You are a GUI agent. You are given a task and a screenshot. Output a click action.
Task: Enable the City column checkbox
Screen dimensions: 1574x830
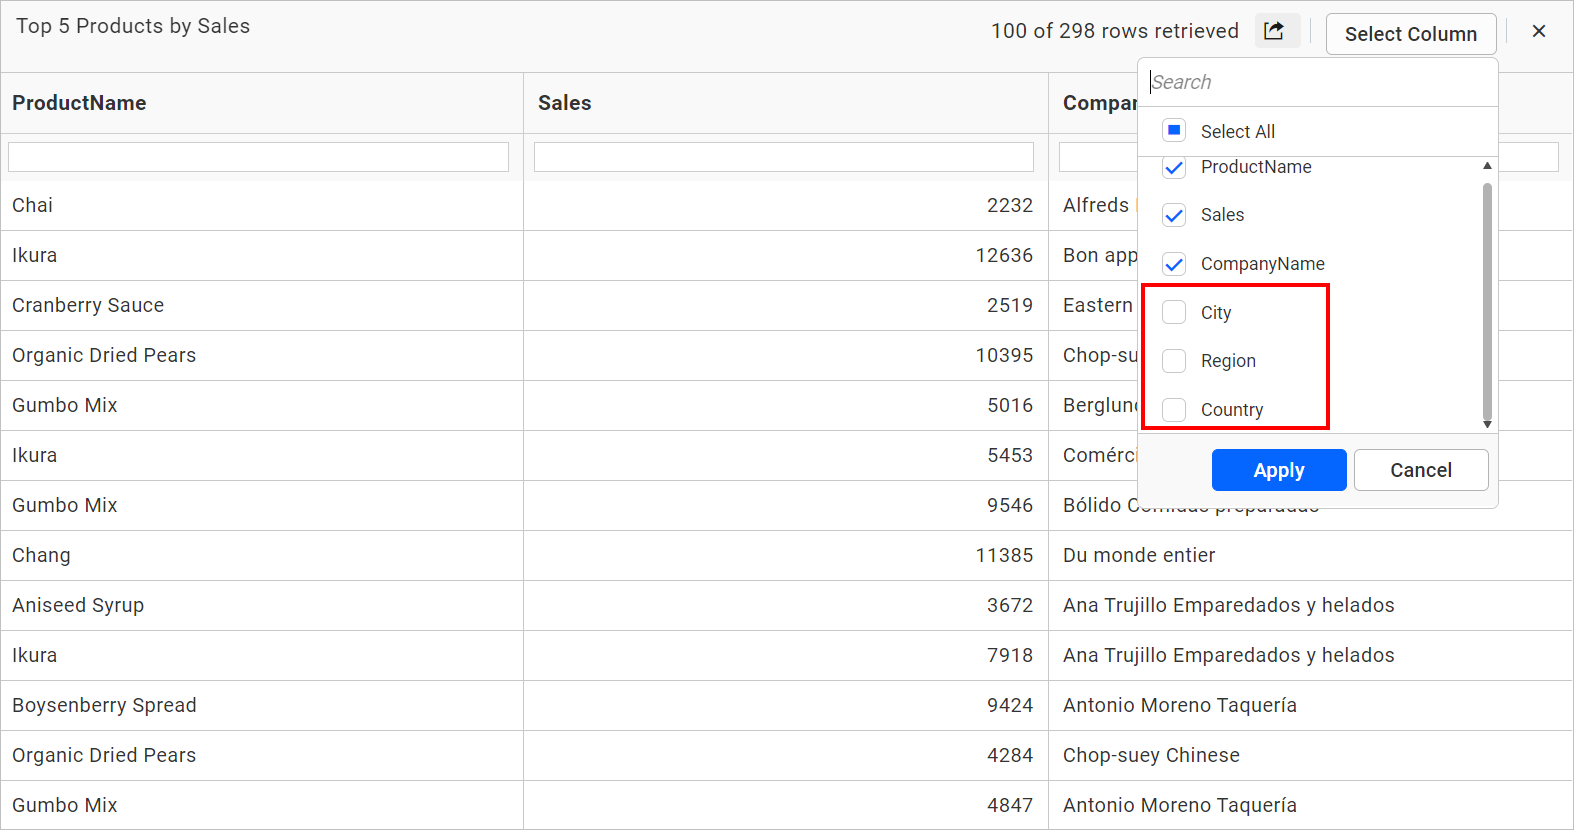pos(1174,313)
